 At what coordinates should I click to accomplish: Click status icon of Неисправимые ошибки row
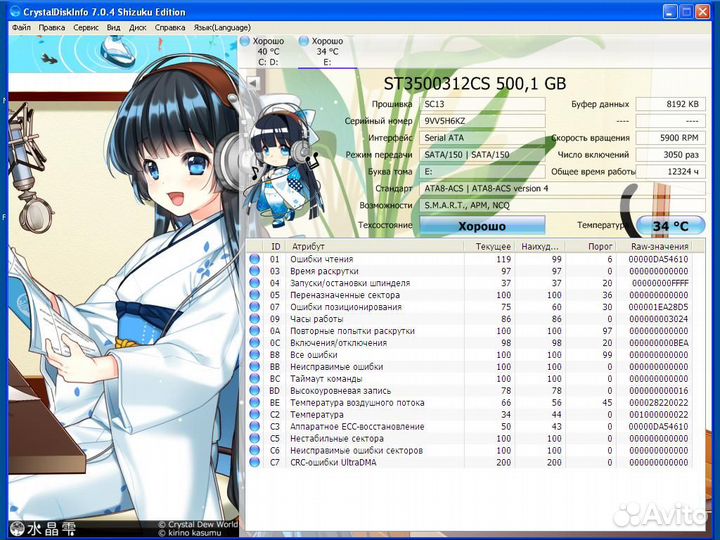point(254,366)
